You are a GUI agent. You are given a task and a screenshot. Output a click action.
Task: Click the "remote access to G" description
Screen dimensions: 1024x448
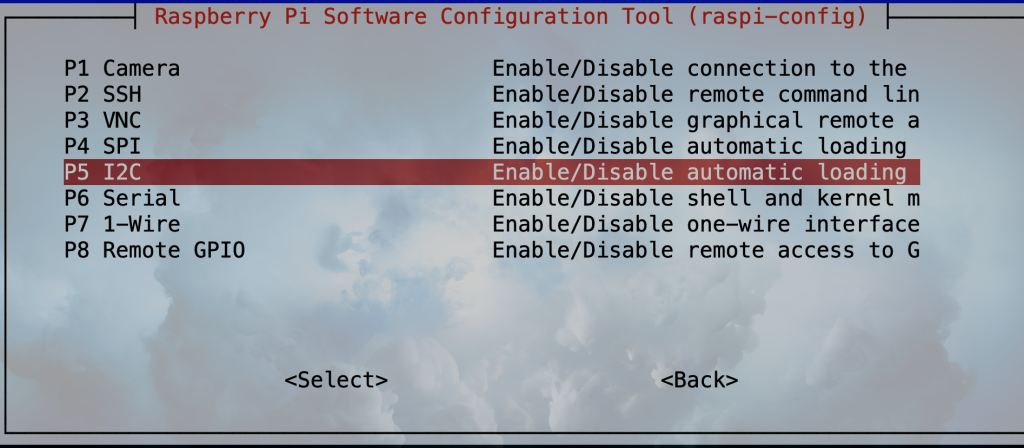click(803, 250)
